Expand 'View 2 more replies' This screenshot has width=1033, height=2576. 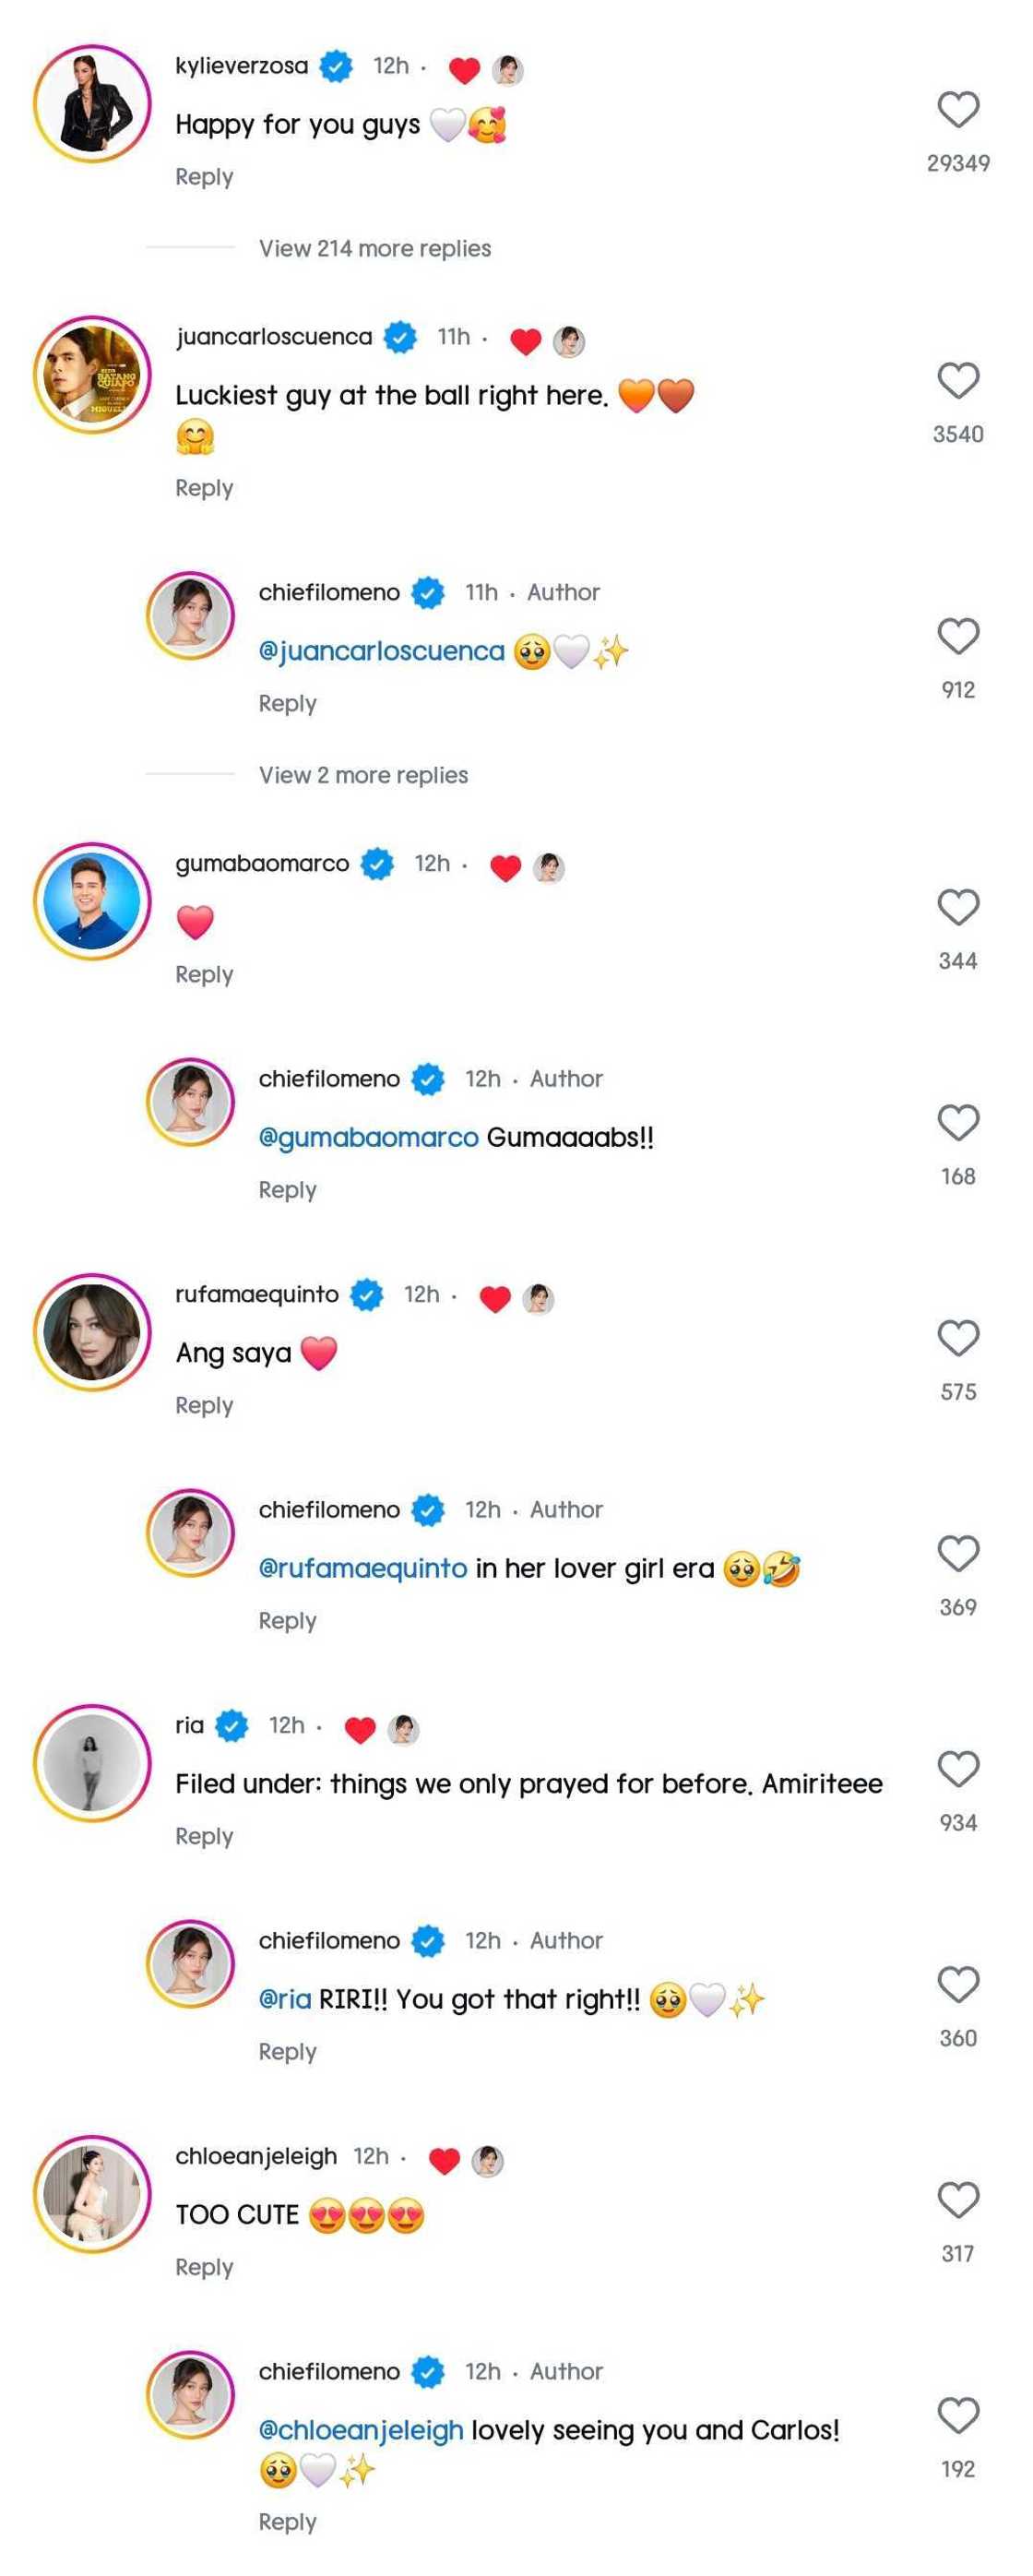(363, 775)
